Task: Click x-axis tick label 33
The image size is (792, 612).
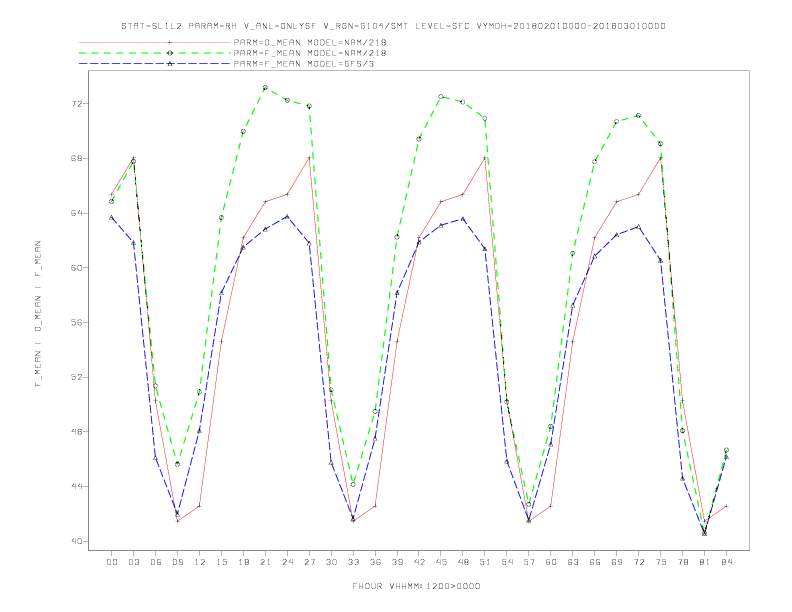Action: (353, 562)
